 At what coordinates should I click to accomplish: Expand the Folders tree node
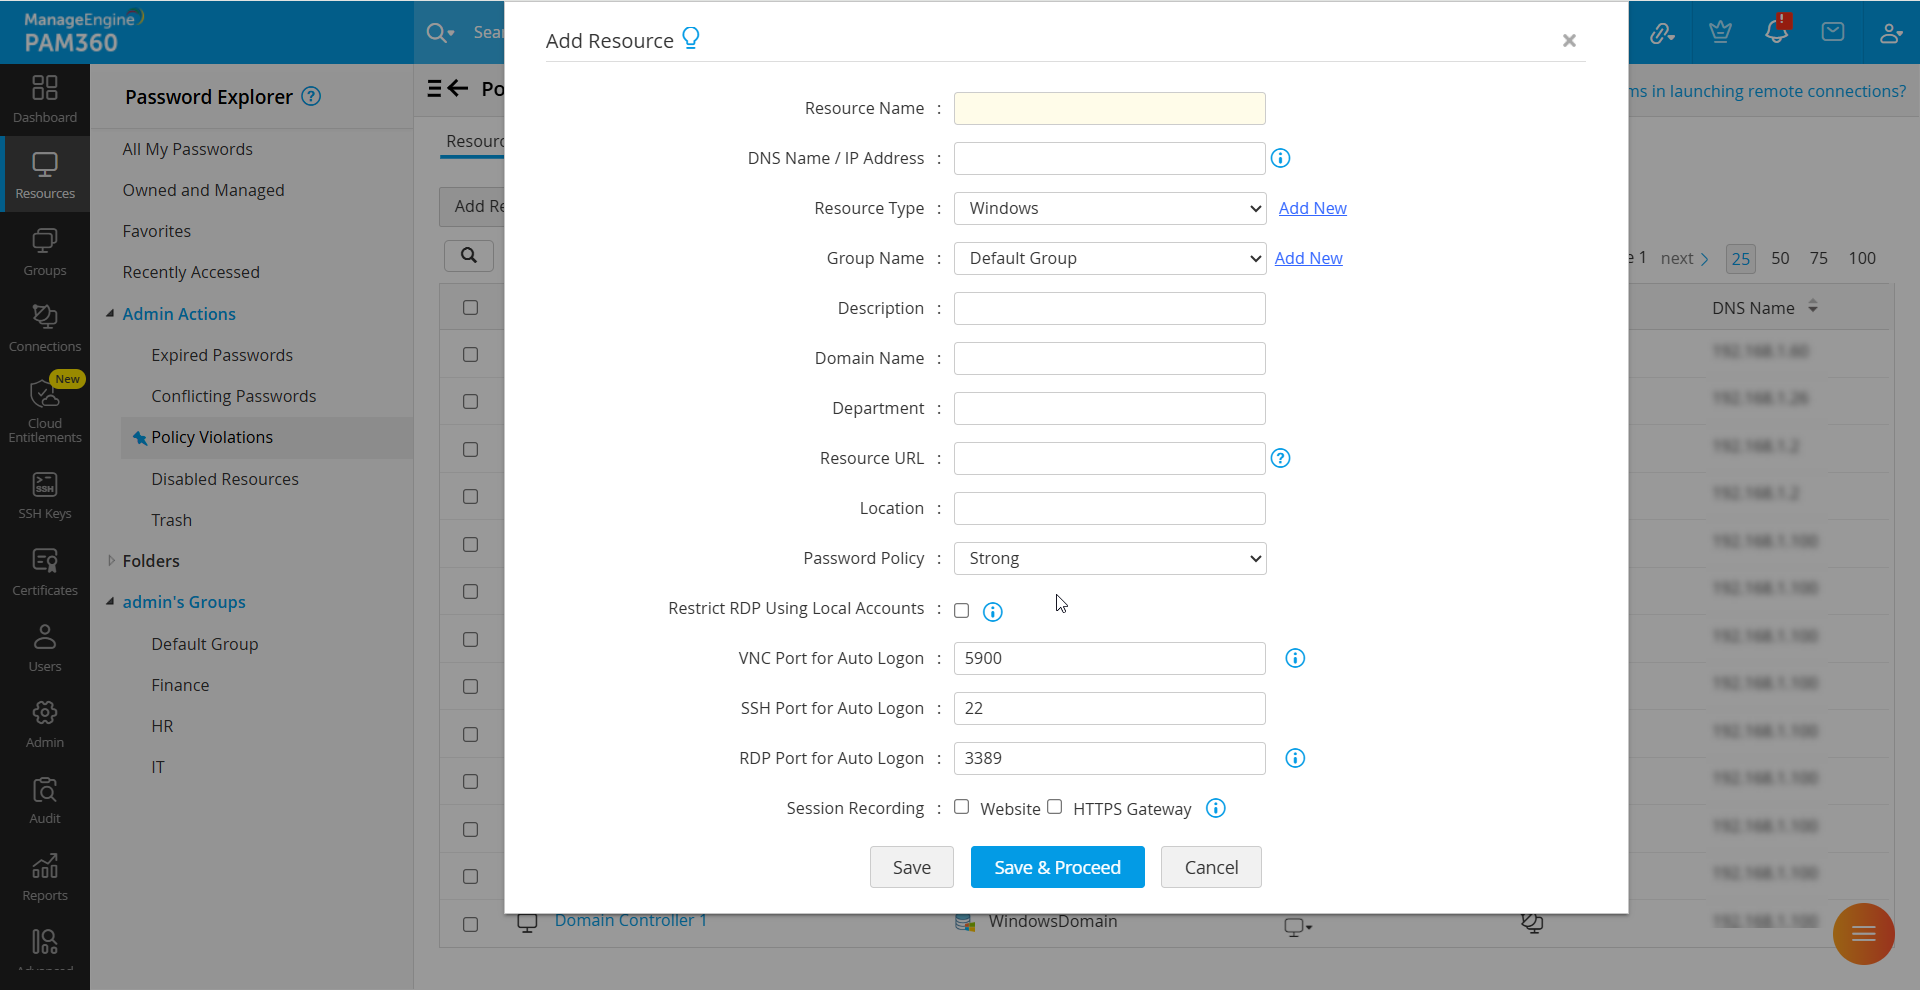[110, 561]
